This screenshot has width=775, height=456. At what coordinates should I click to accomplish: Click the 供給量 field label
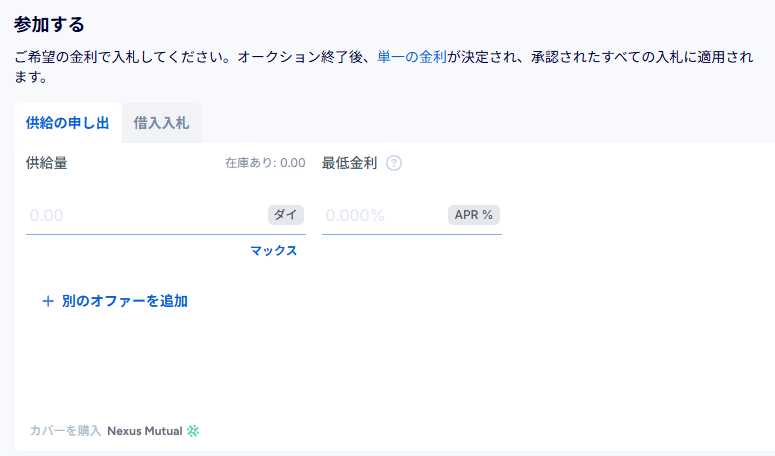coord(47,162)
